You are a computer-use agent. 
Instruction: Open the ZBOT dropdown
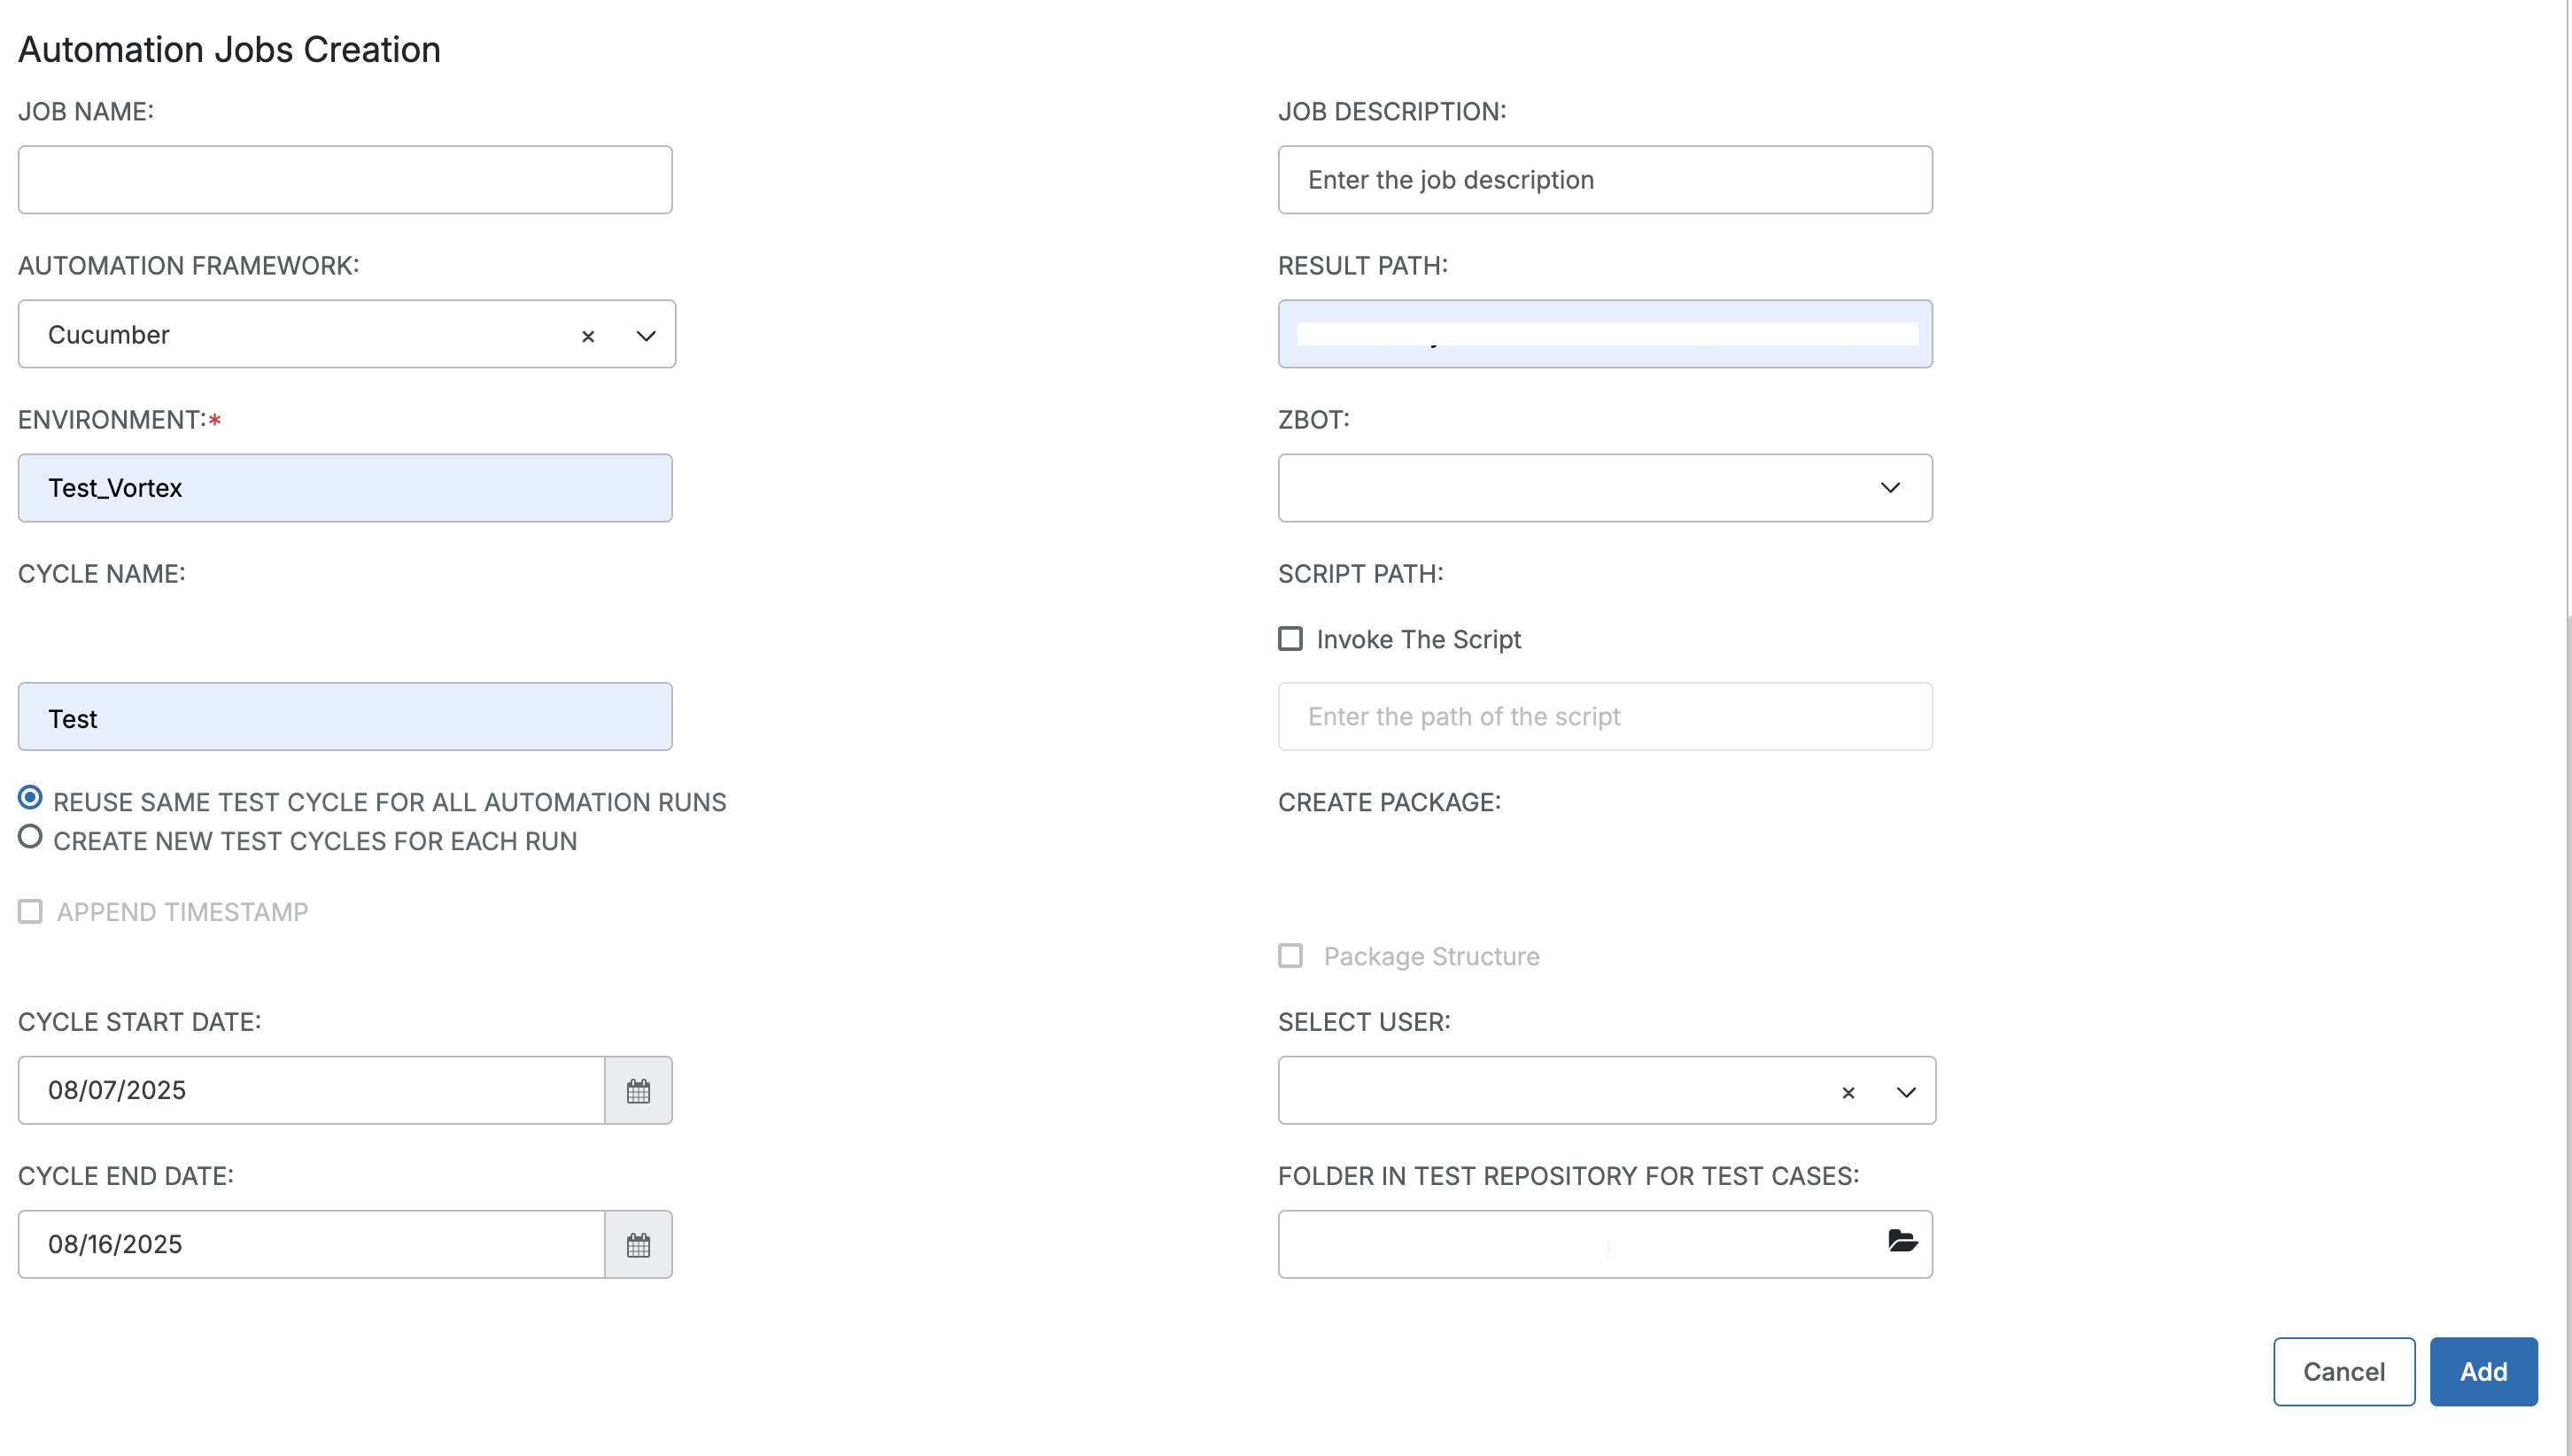(1890, 488)
